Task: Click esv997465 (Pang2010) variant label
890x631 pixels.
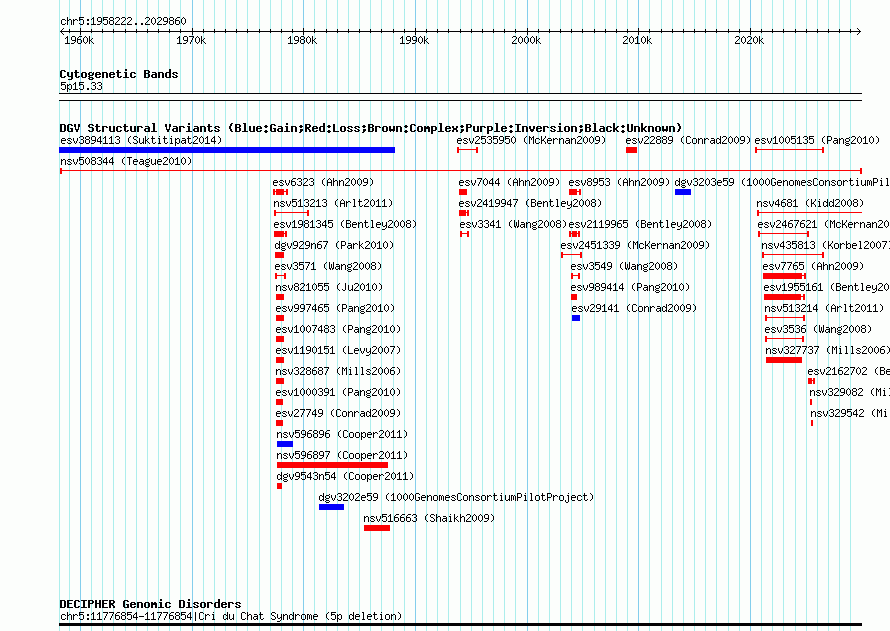Action: point(335,308)
